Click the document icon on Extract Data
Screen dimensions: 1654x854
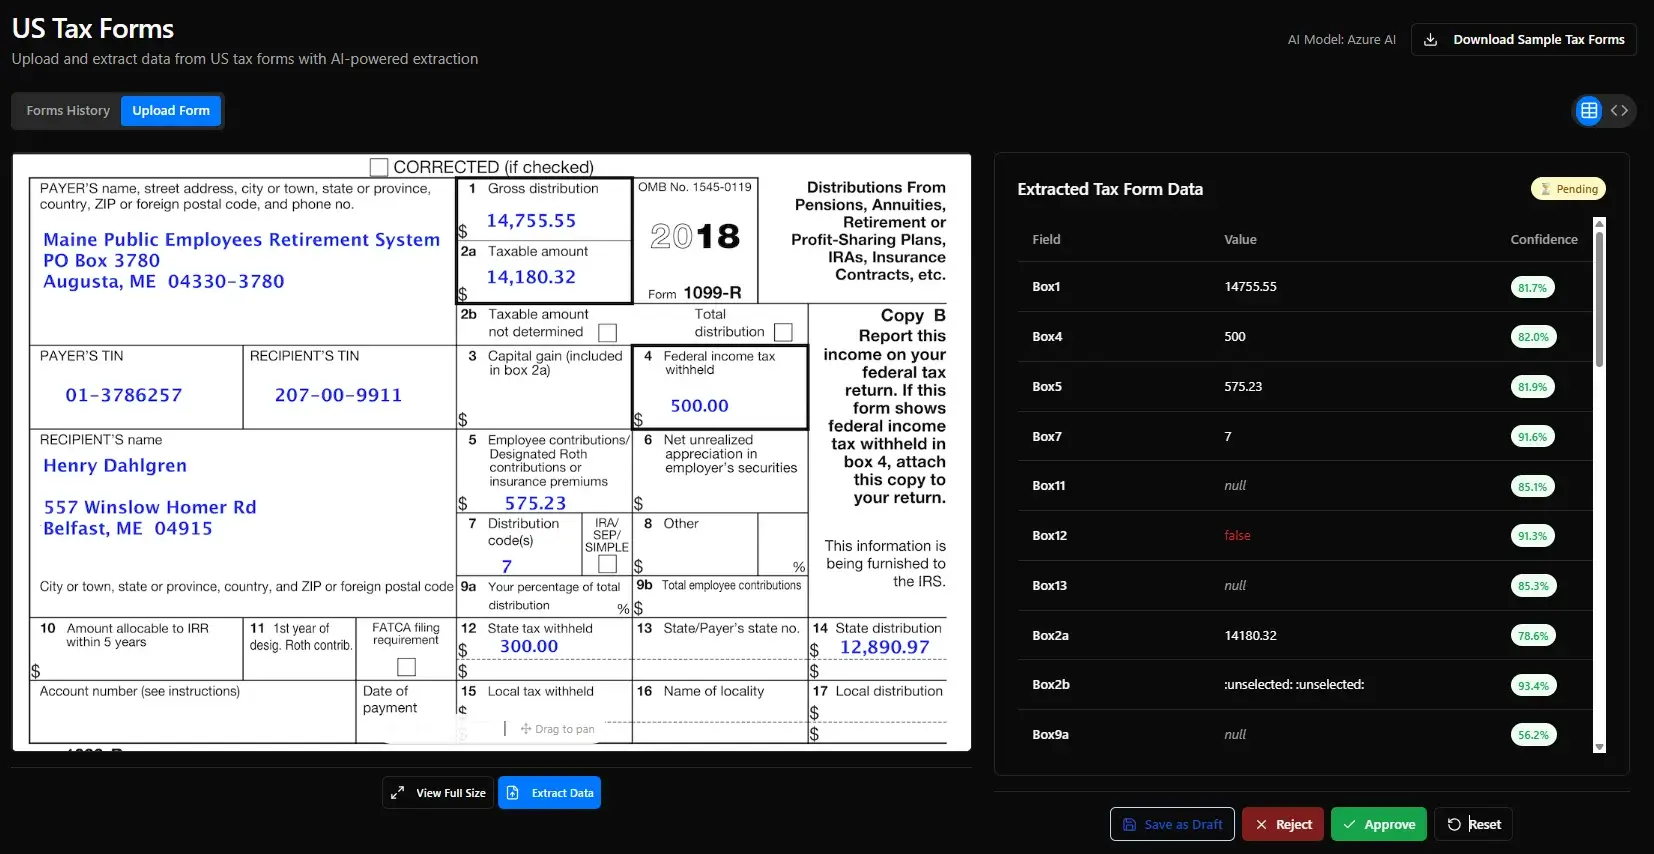point(513,793)
